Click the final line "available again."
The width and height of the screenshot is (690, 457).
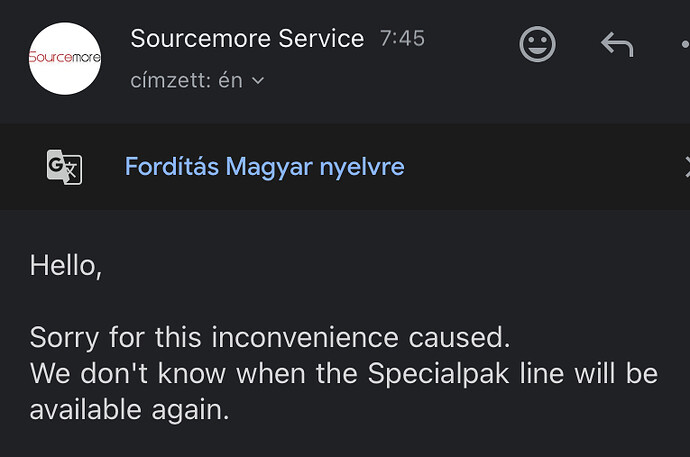pos(130,410)
